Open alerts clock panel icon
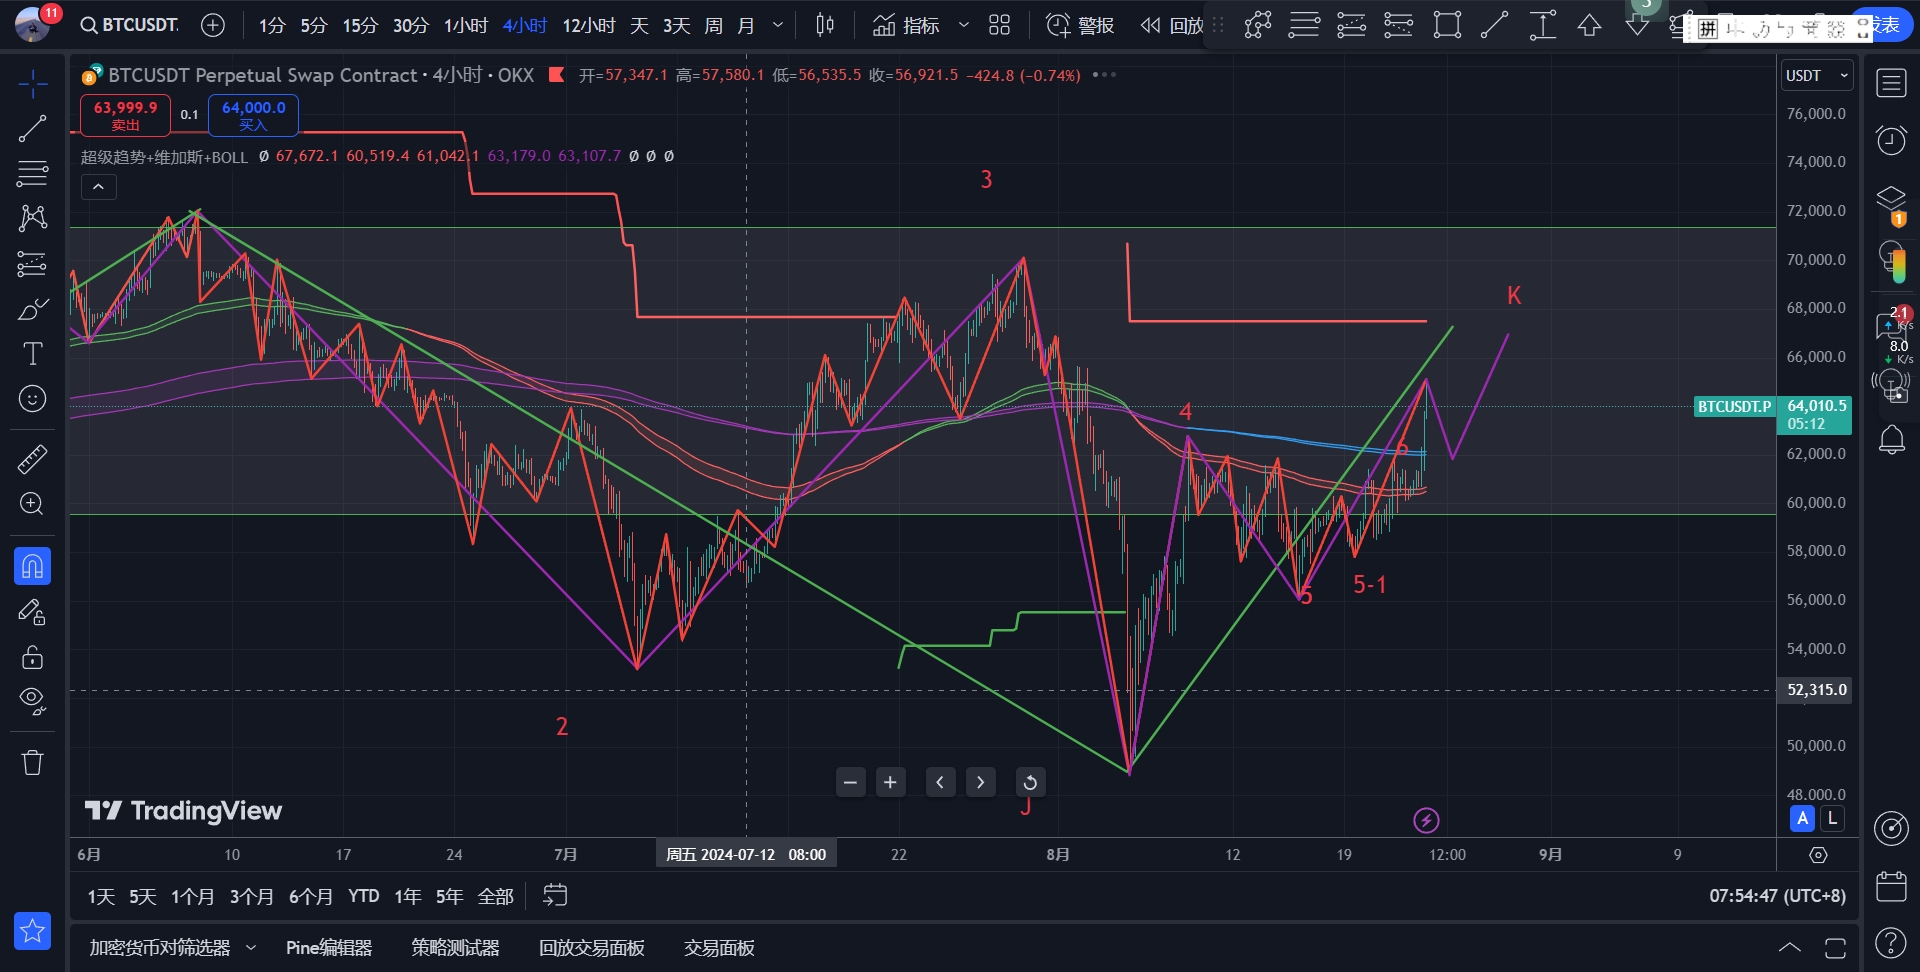The height and width of the screenshot is (972, 1920). [x=1890, y=140]
